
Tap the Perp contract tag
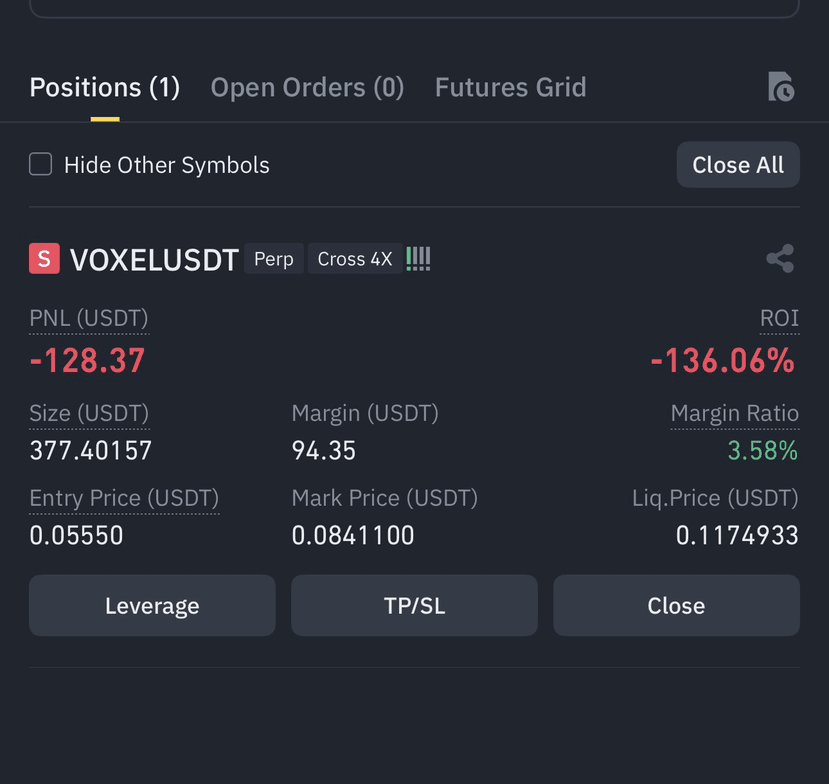274,259
